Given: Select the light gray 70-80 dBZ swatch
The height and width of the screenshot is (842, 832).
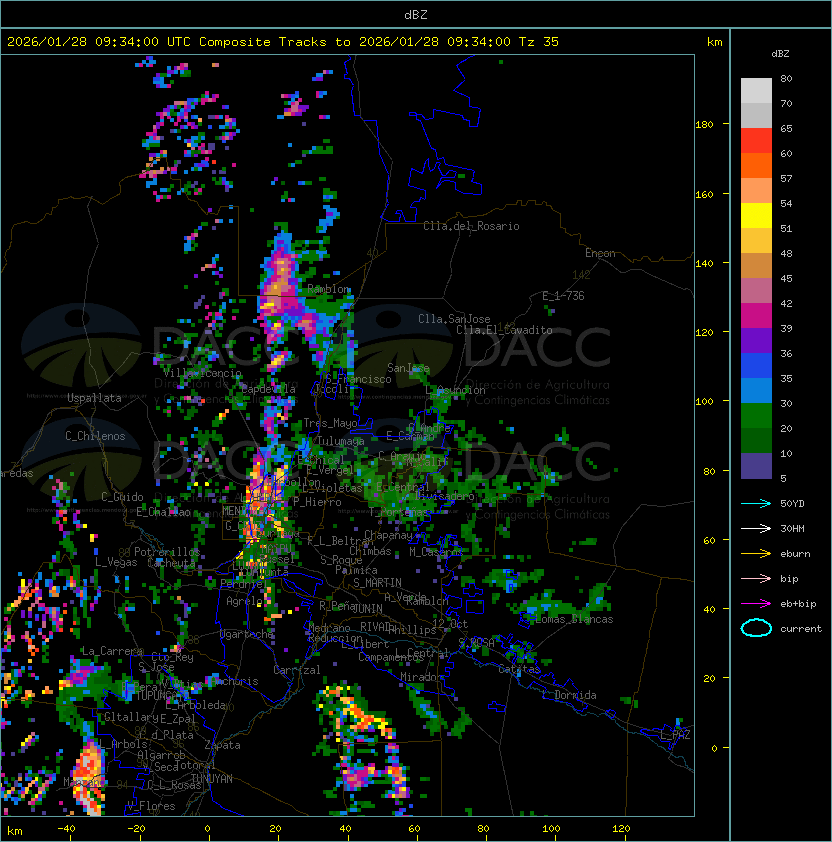Looking at the screenshot, I should pos(756,91).
